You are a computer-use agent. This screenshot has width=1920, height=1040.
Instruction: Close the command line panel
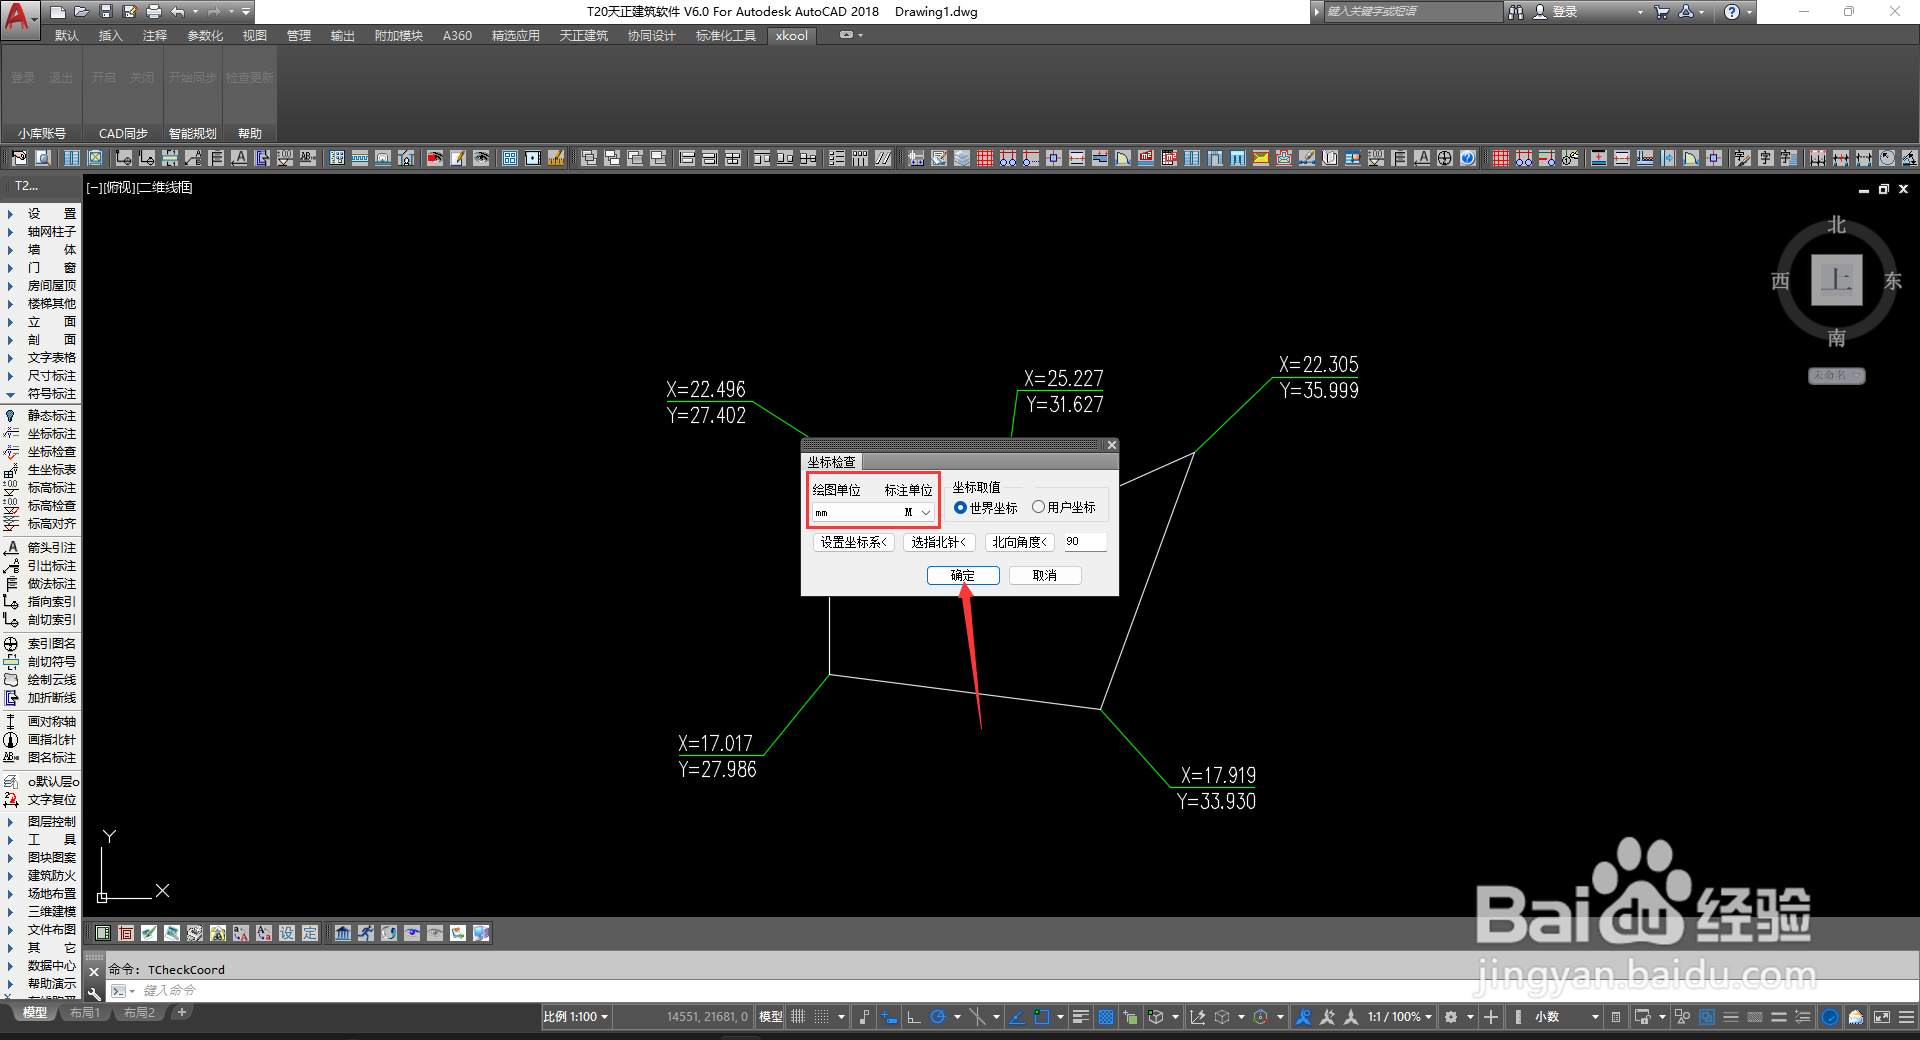(x=94, y=972)
